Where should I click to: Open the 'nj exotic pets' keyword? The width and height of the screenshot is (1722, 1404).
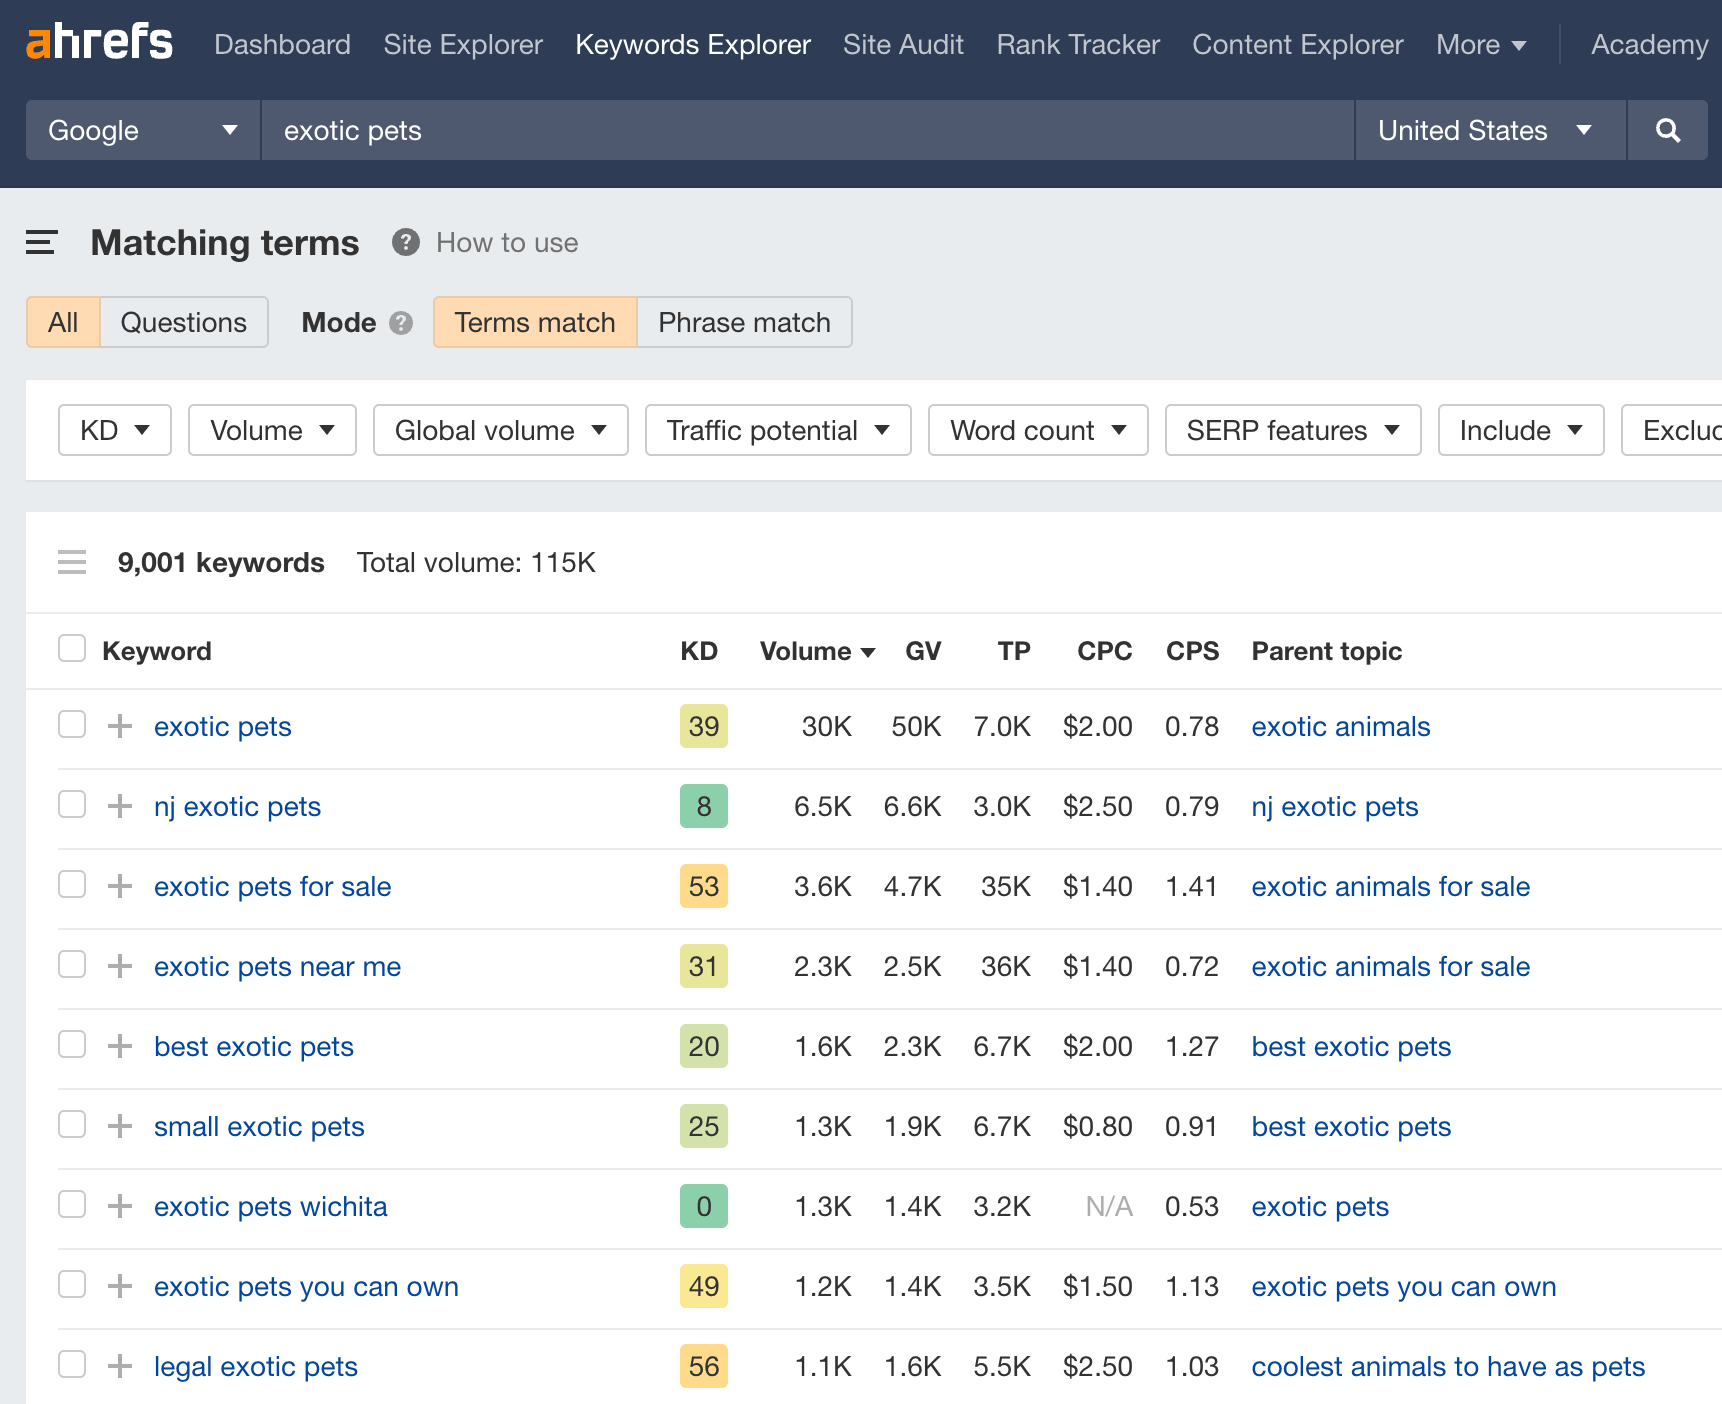[237, 806]
